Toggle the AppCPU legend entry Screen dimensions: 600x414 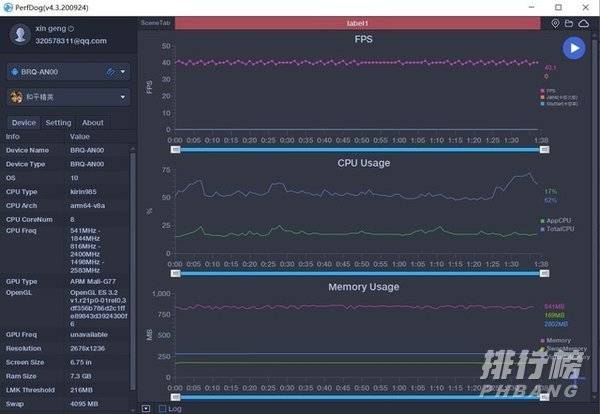pos(556,220)
